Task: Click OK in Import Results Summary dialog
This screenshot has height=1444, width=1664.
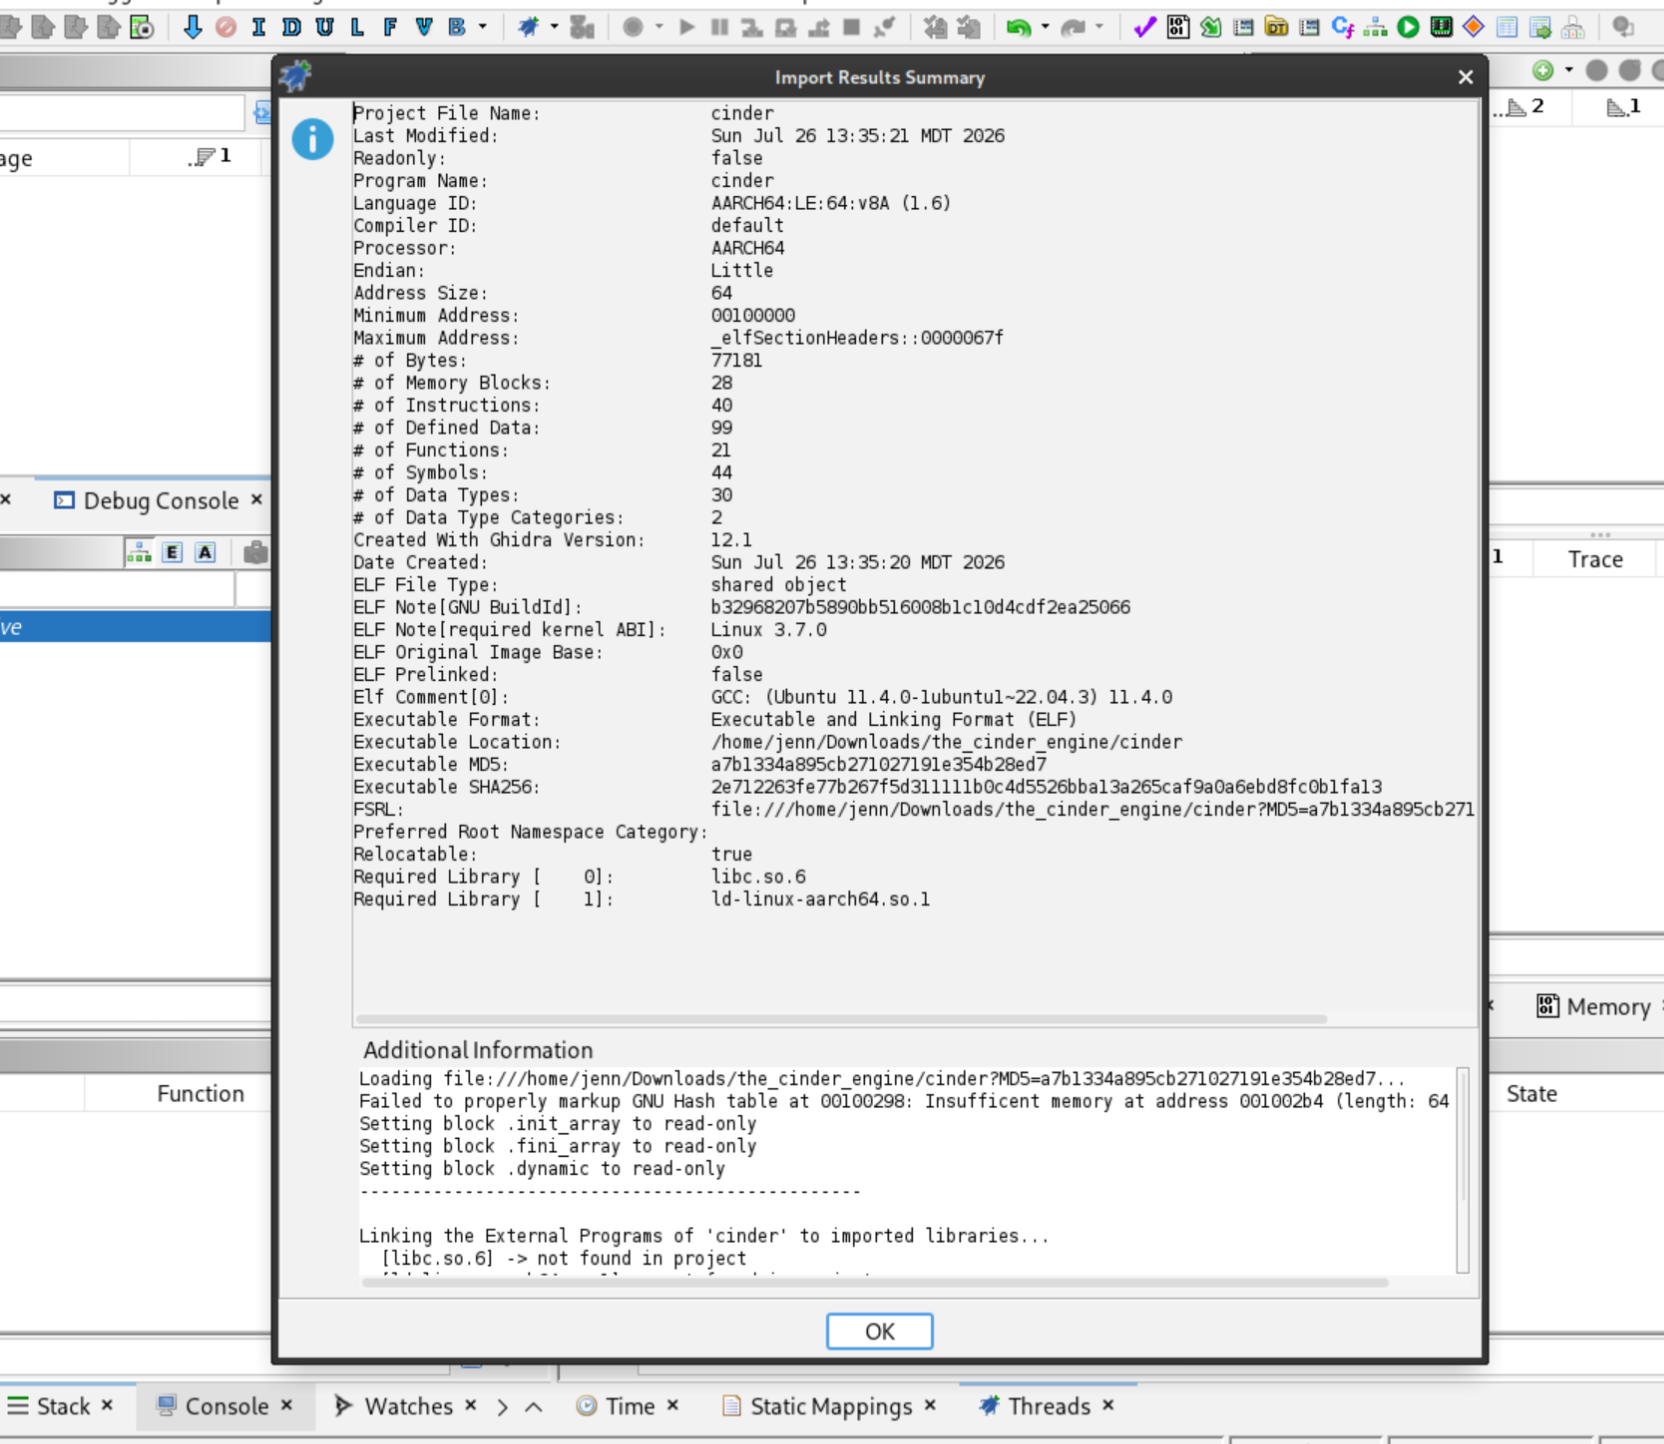Action: [x=879, y=1331]
